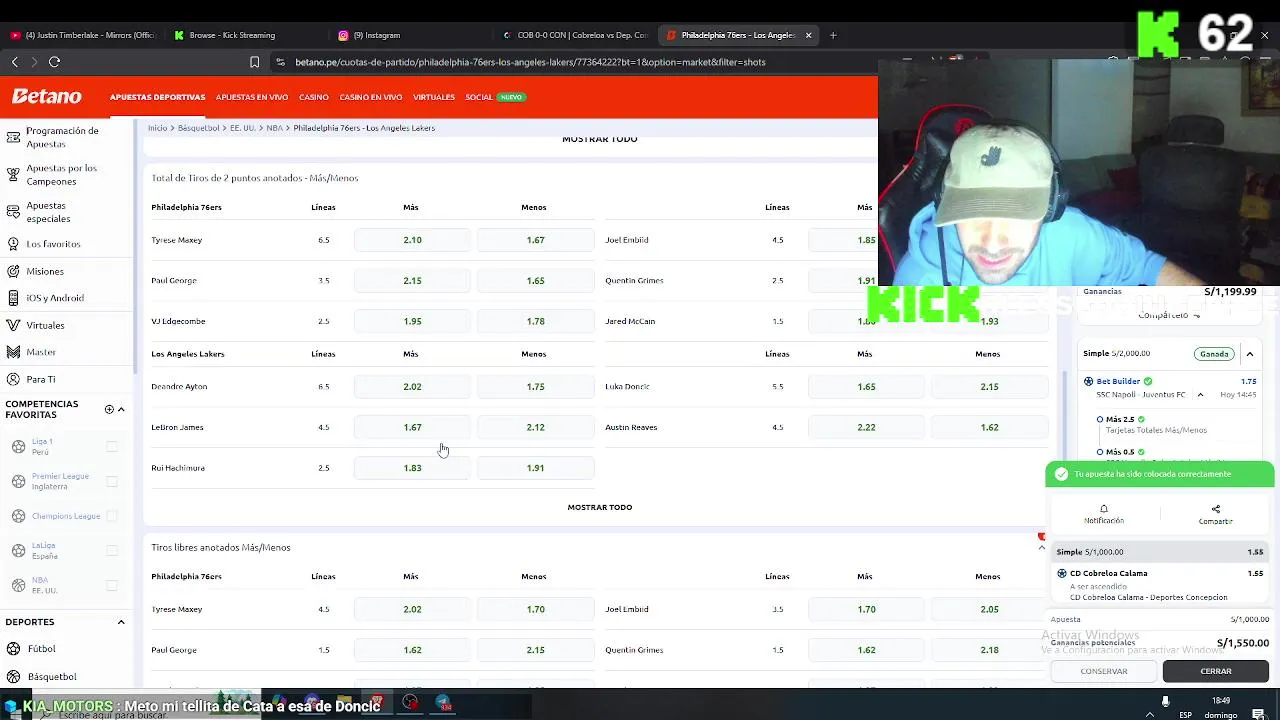Open Casino en Vivo menu item
Viewport: 1280px width, 720px height.
(370, 97)
